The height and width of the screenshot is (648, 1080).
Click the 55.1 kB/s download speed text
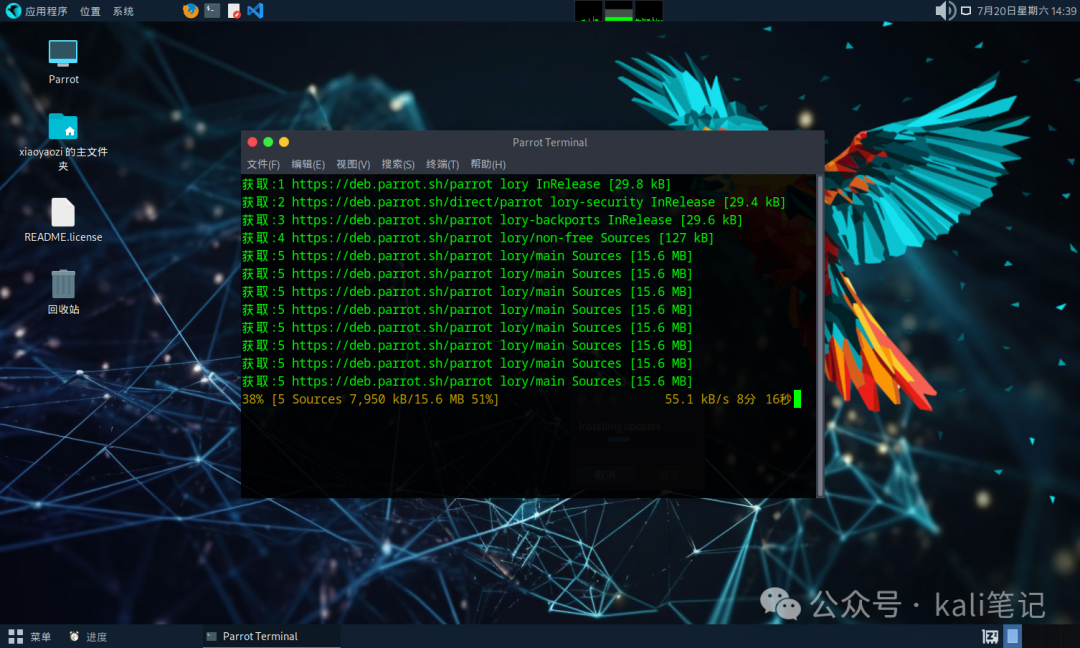pyautogui.click(x=696, y=399)
